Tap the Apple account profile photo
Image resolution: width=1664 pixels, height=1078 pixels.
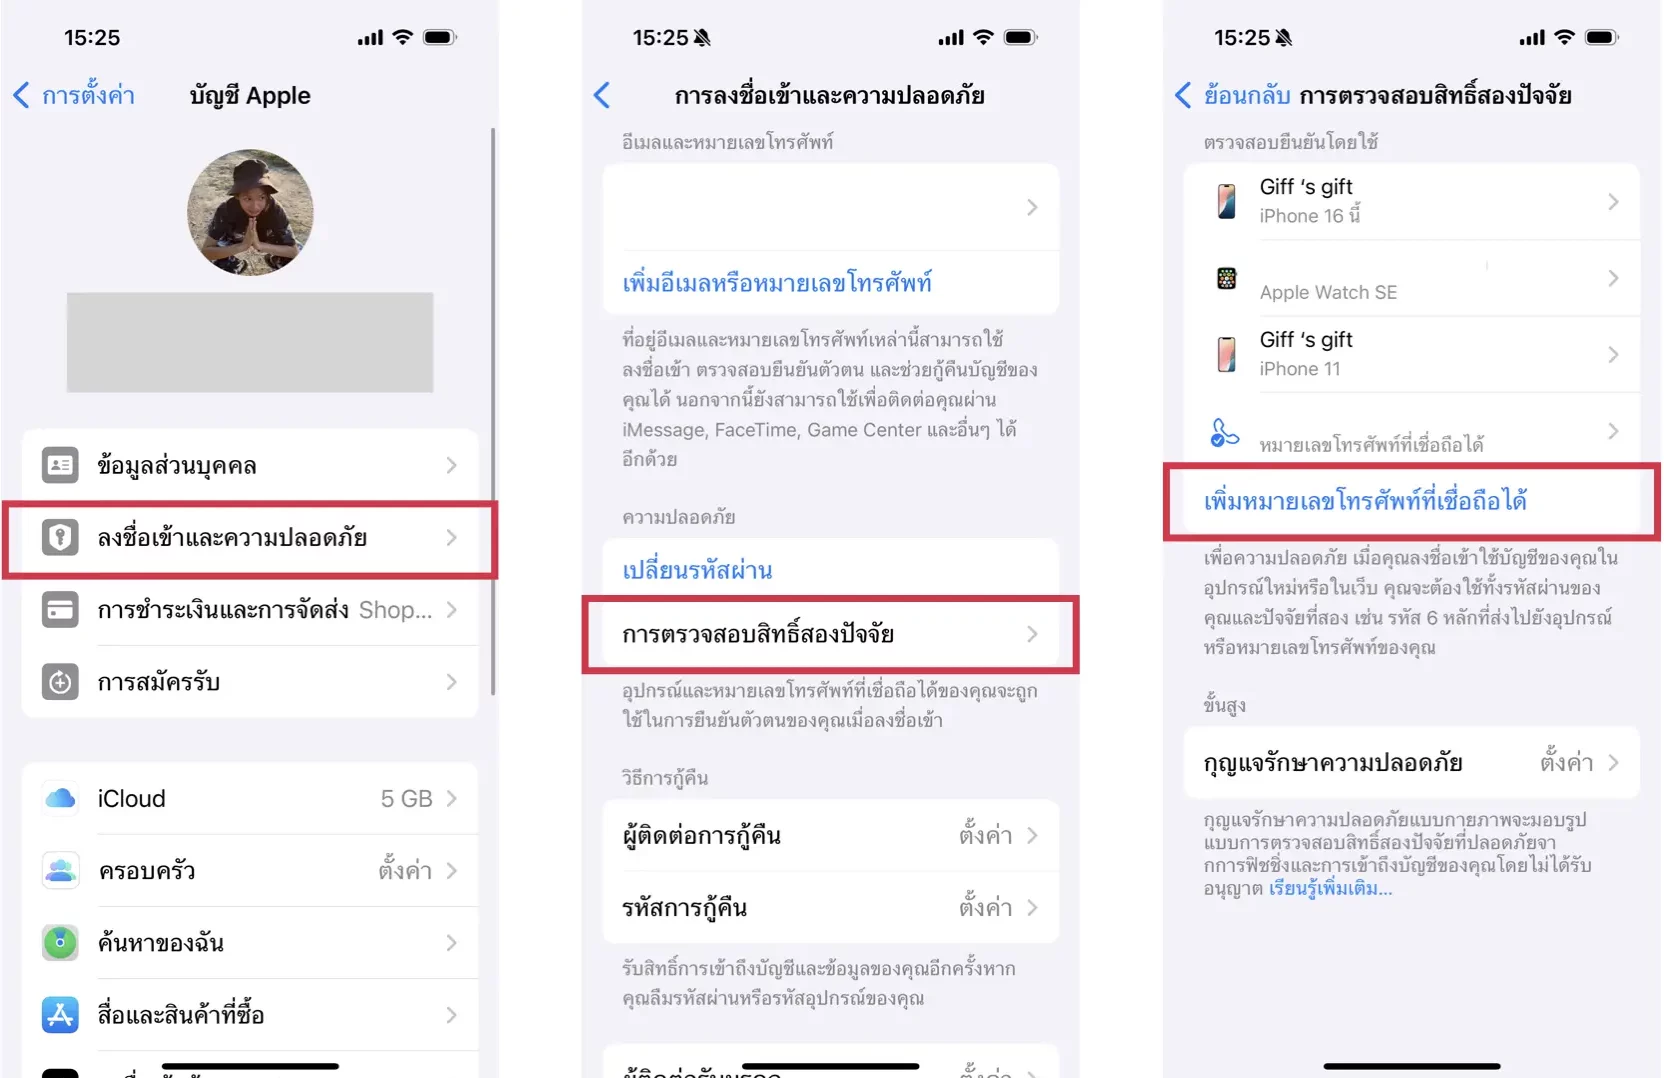(250, 212)
